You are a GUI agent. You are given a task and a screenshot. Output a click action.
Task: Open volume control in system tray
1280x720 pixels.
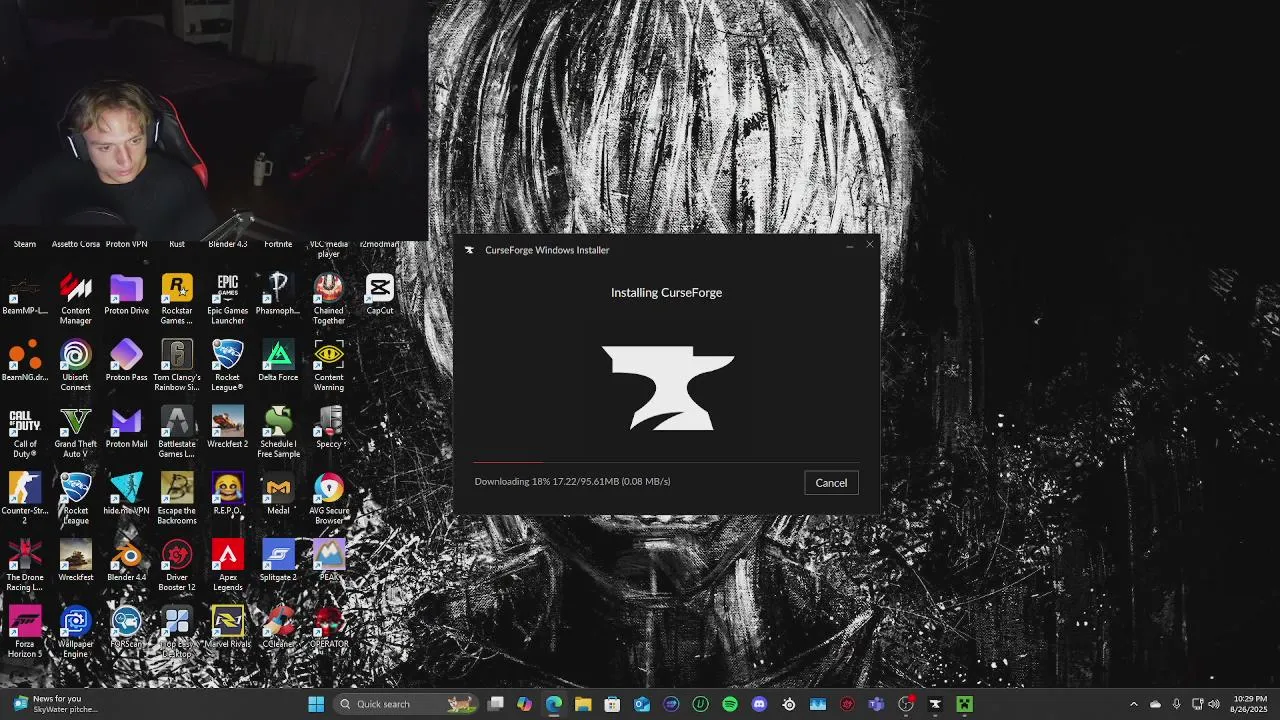point(1213,704)
